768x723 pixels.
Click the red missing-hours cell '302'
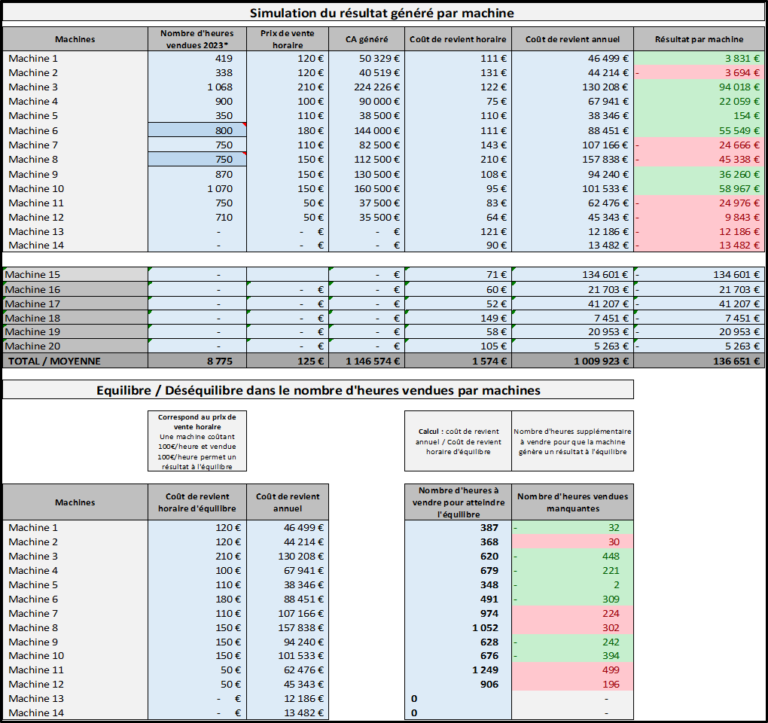tap(572, 627)
